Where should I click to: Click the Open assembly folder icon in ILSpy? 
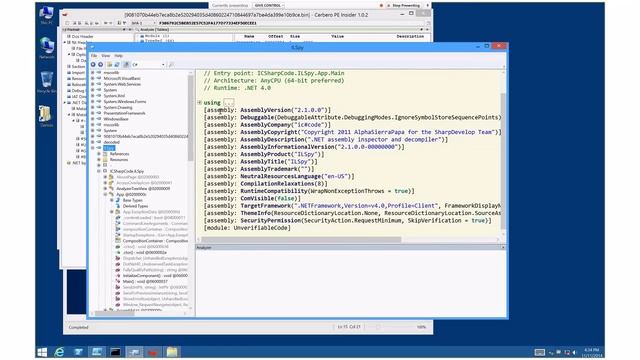[x=109, y=64]
